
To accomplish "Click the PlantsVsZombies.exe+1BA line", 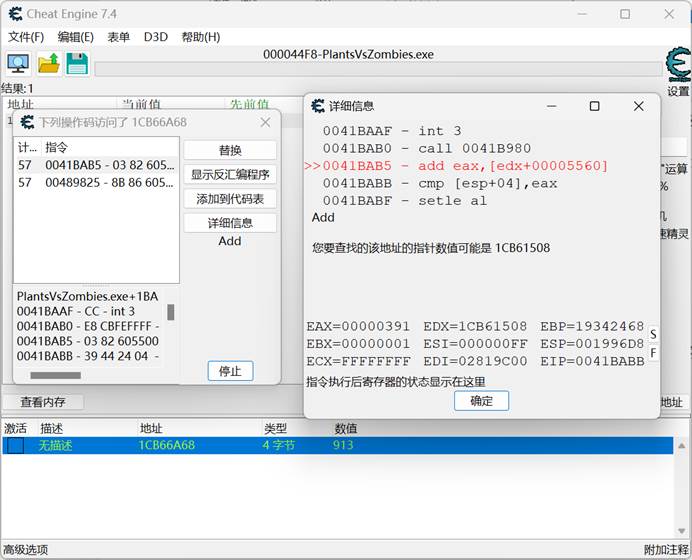I will [87, 296].
